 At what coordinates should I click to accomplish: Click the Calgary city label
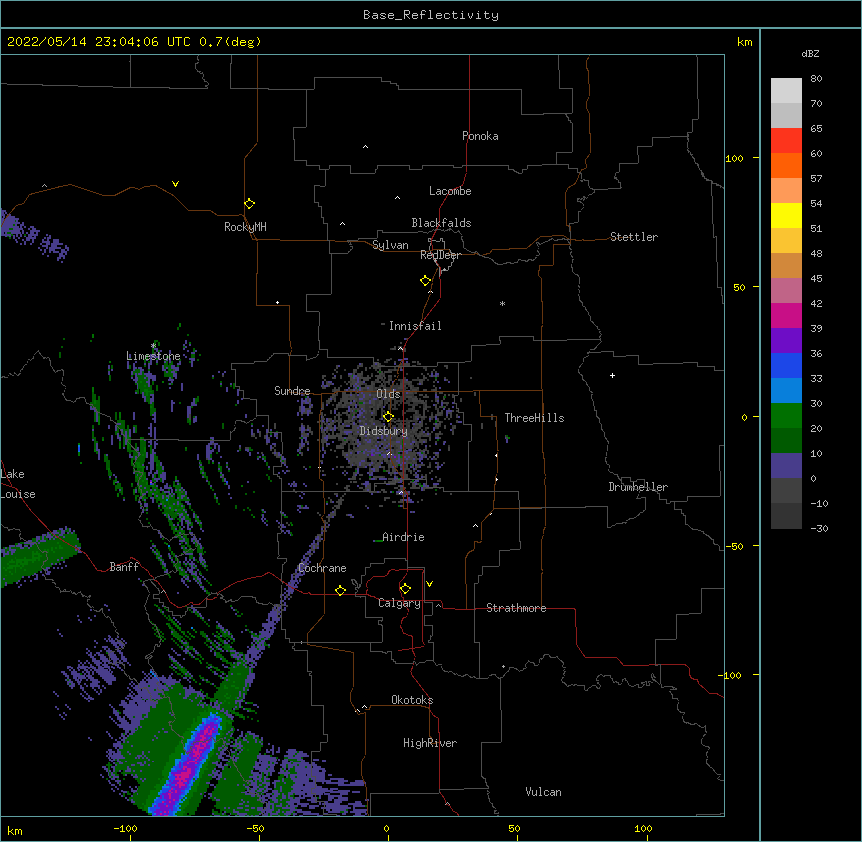(x=399, y=603)
